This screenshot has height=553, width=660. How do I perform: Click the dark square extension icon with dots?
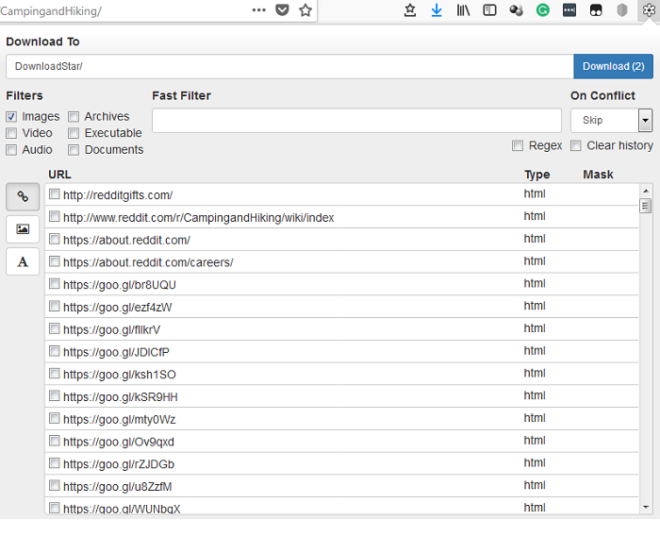(569, 10)
